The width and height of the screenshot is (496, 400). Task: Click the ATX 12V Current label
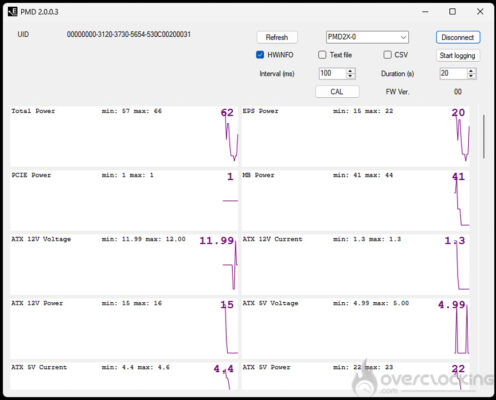[x=272, y=239]
